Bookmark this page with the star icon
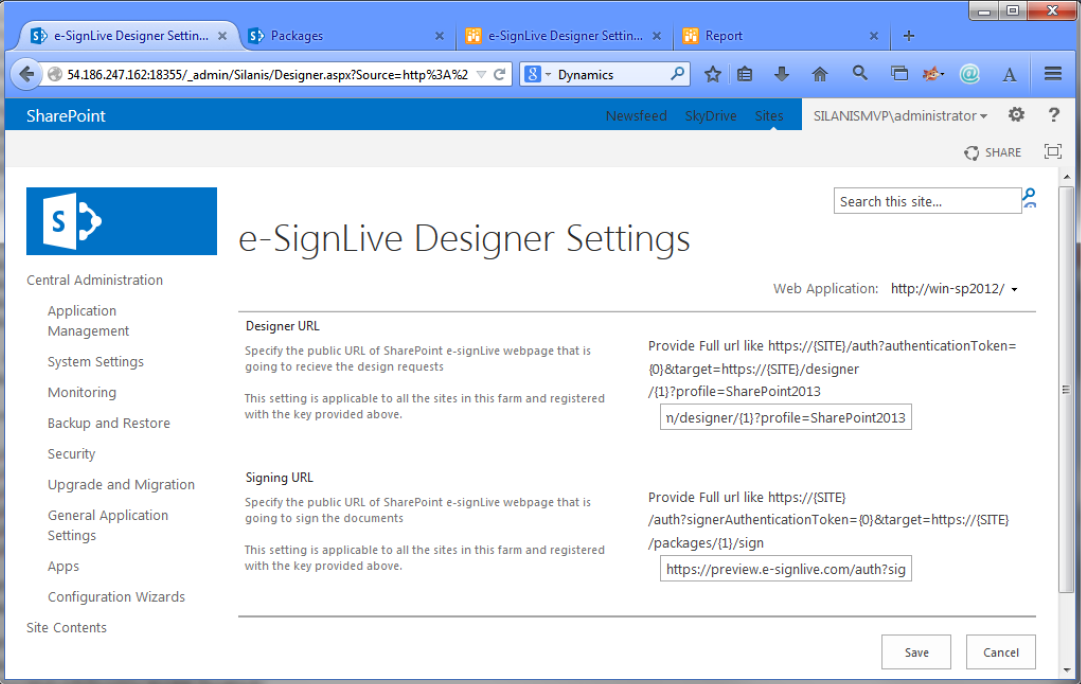 pos(712,74)
